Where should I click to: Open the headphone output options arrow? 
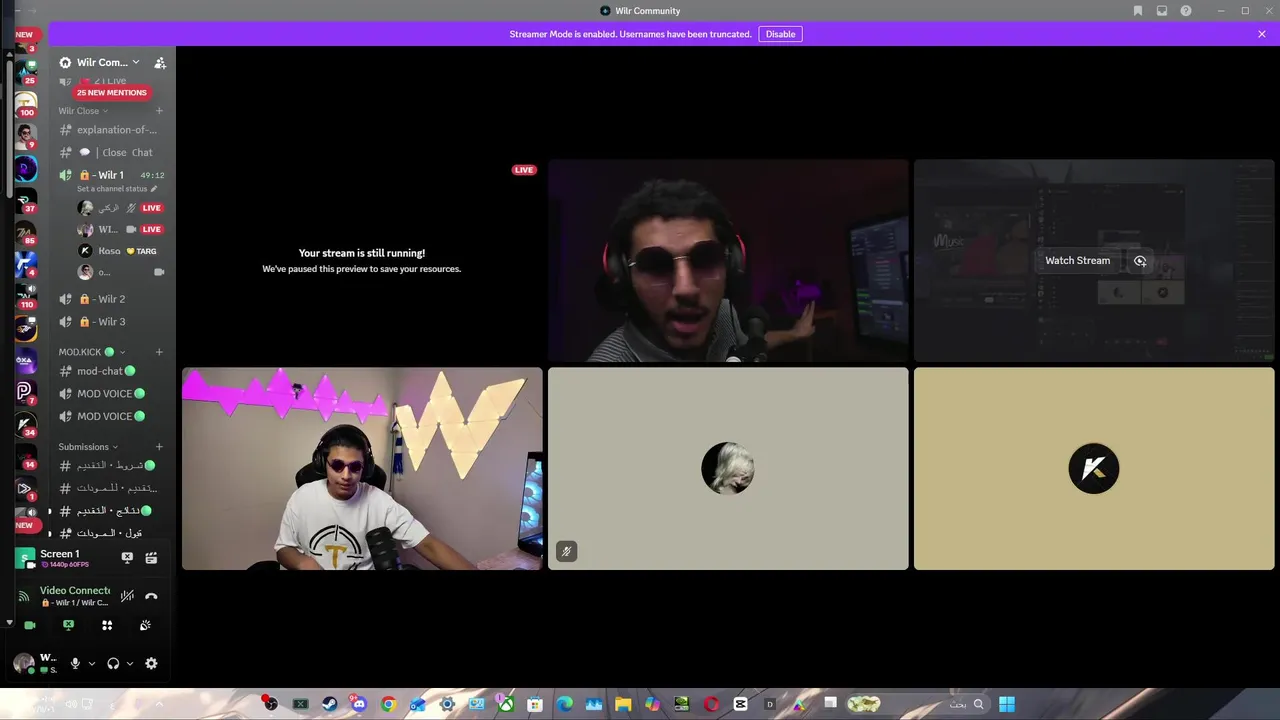(130, 663)
